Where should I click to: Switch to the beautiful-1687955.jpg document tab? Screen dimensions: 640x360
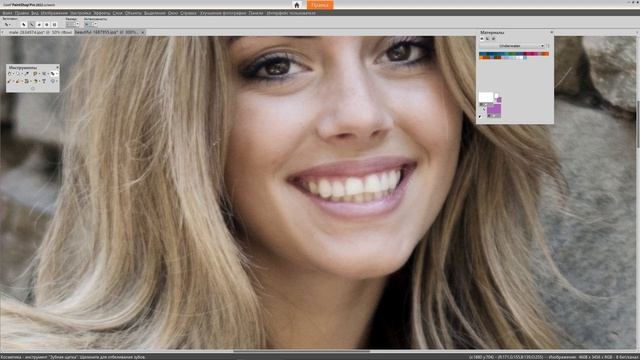click(x=107, y=32)
